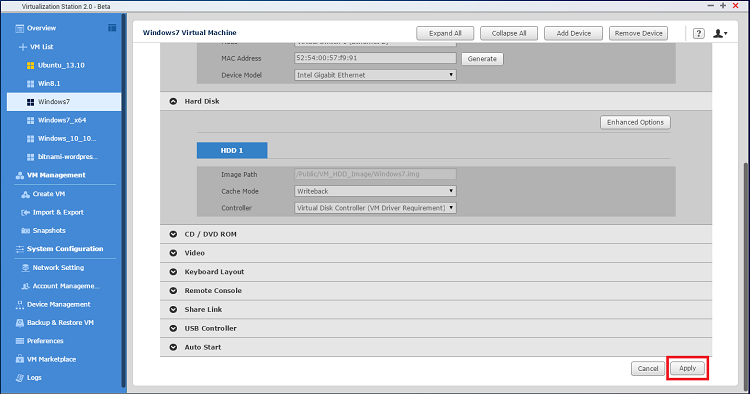Open the Device Model dropdown
Viewport: 750px width, 394px height.
click(x=375, y=75)
